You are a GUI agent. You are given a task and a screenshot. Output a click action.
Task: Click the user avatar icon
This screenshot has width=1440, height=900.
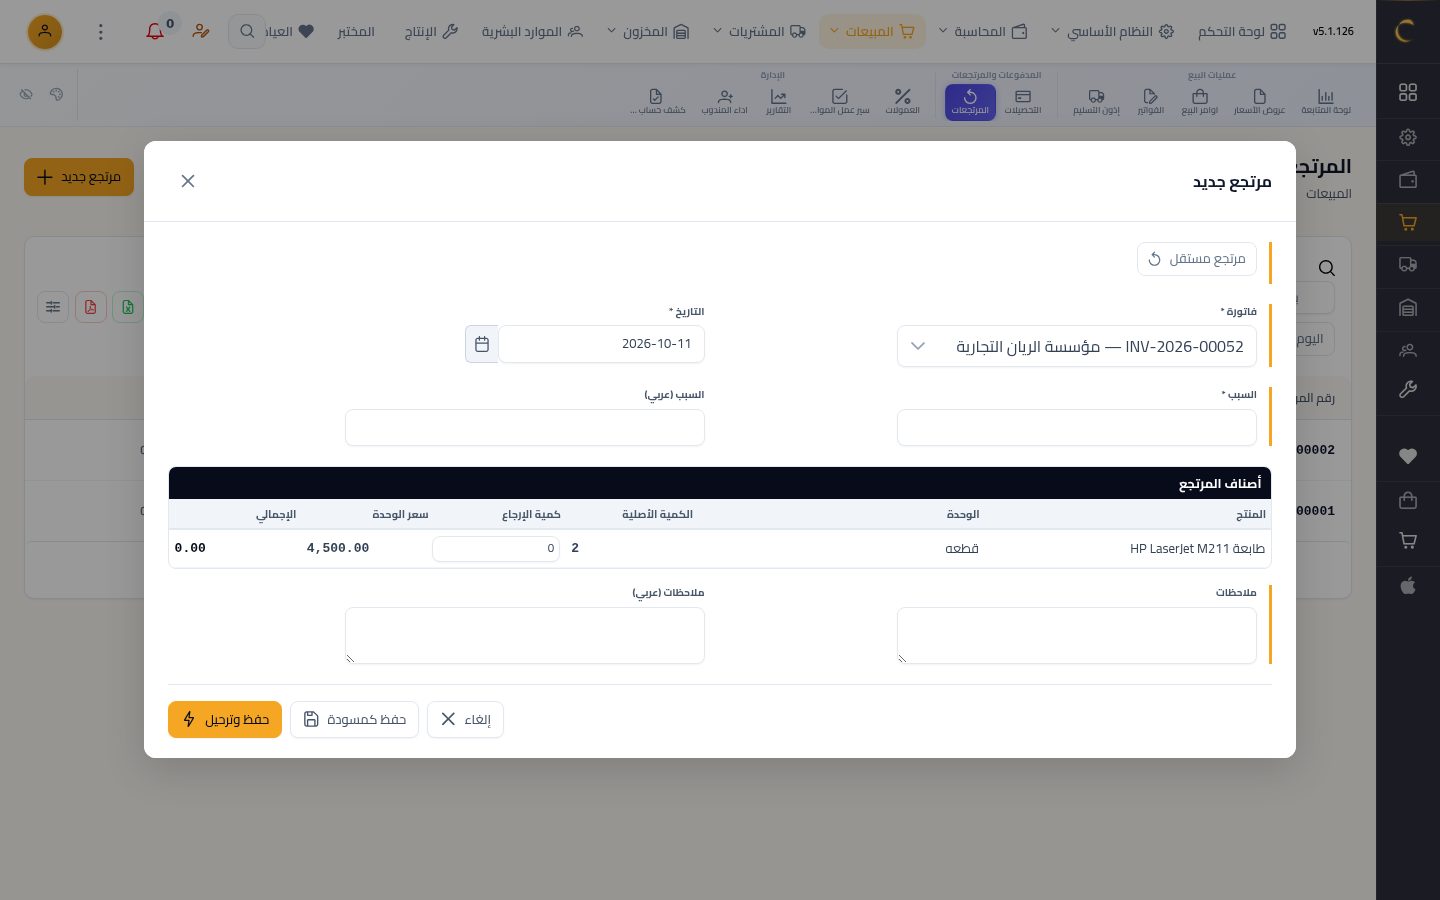click(45, 31)
